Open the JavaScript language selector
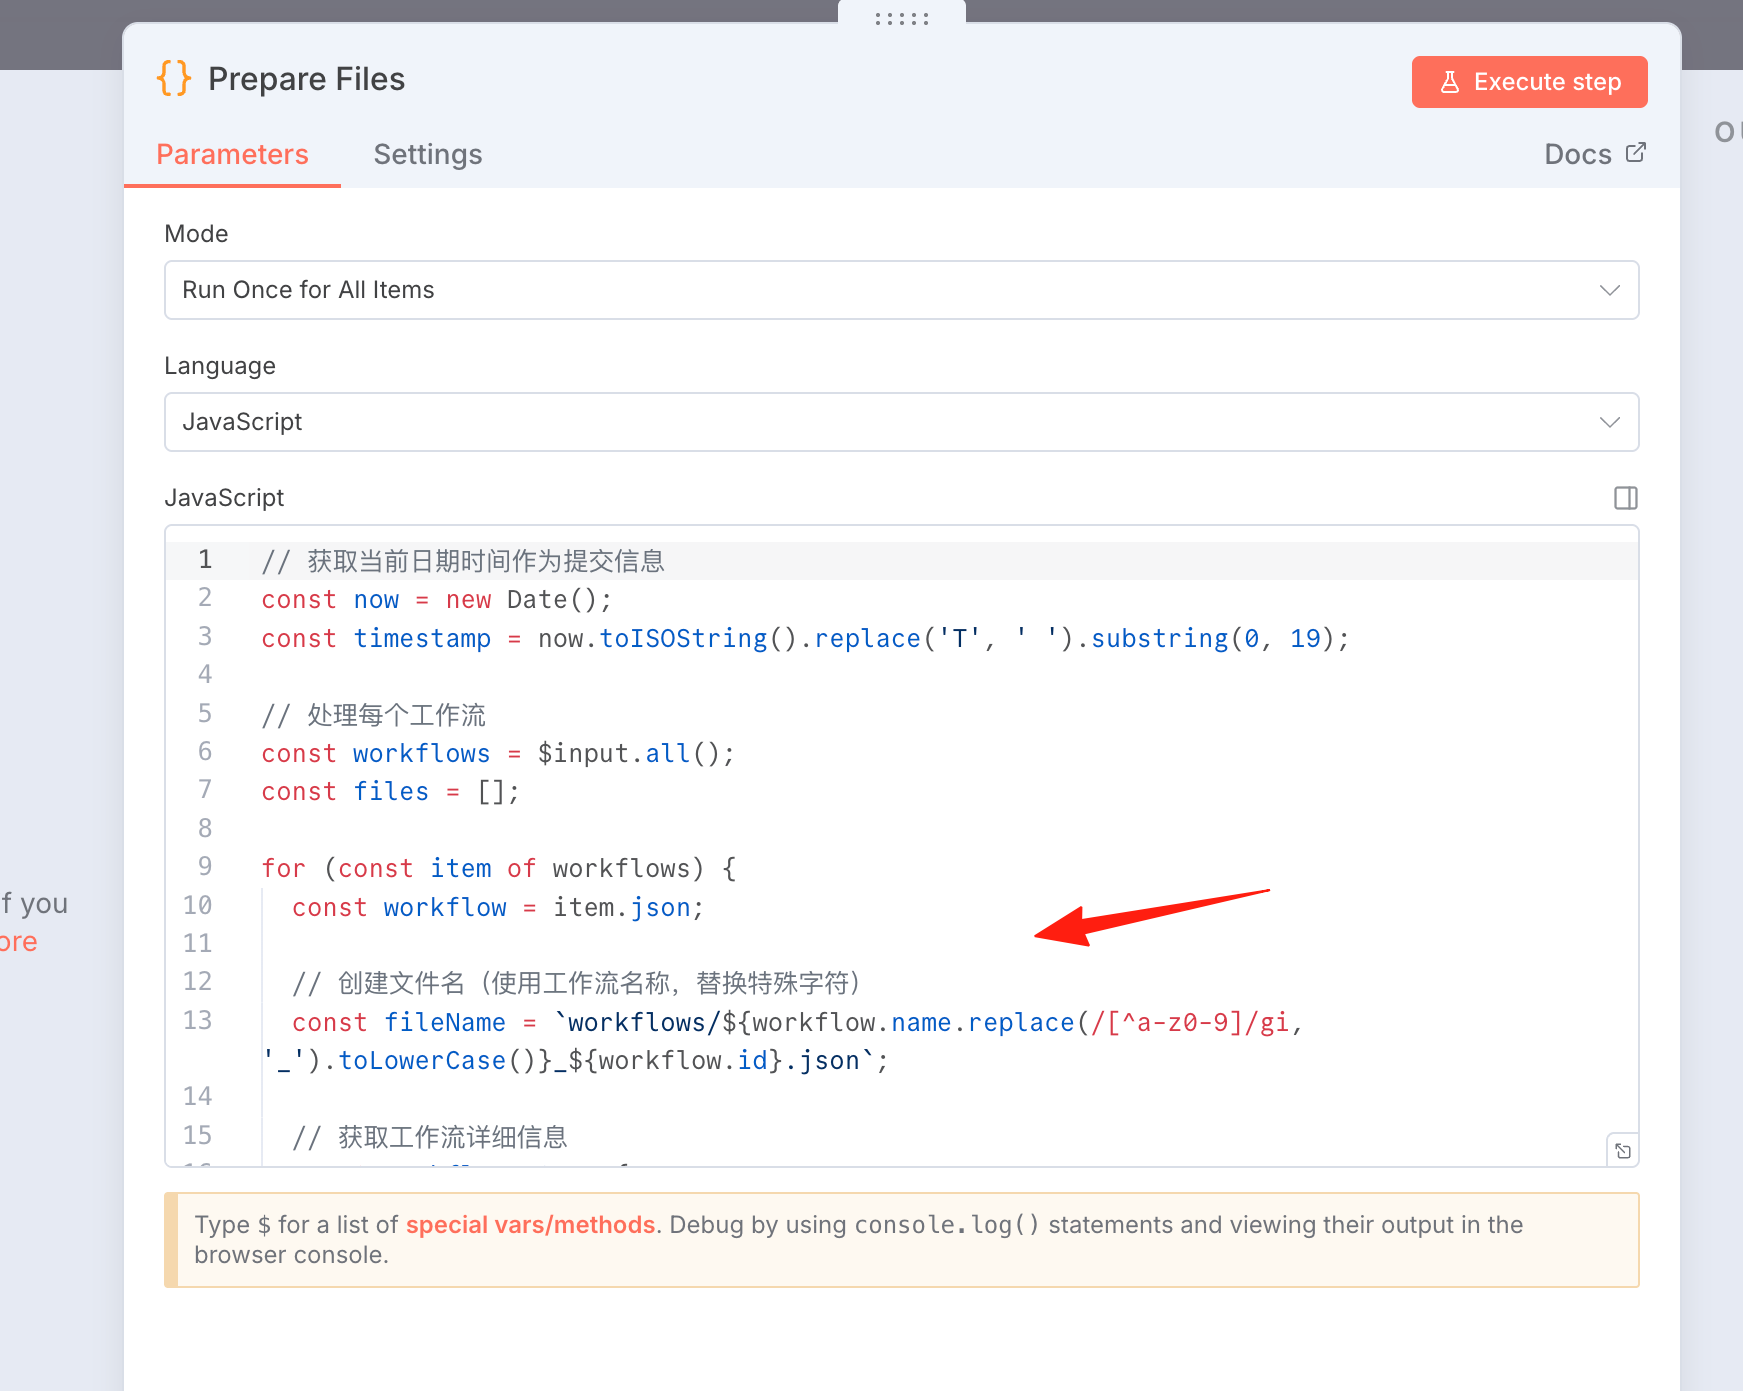This screenshot has height=1392, width=1744. [x=901, y=422]
